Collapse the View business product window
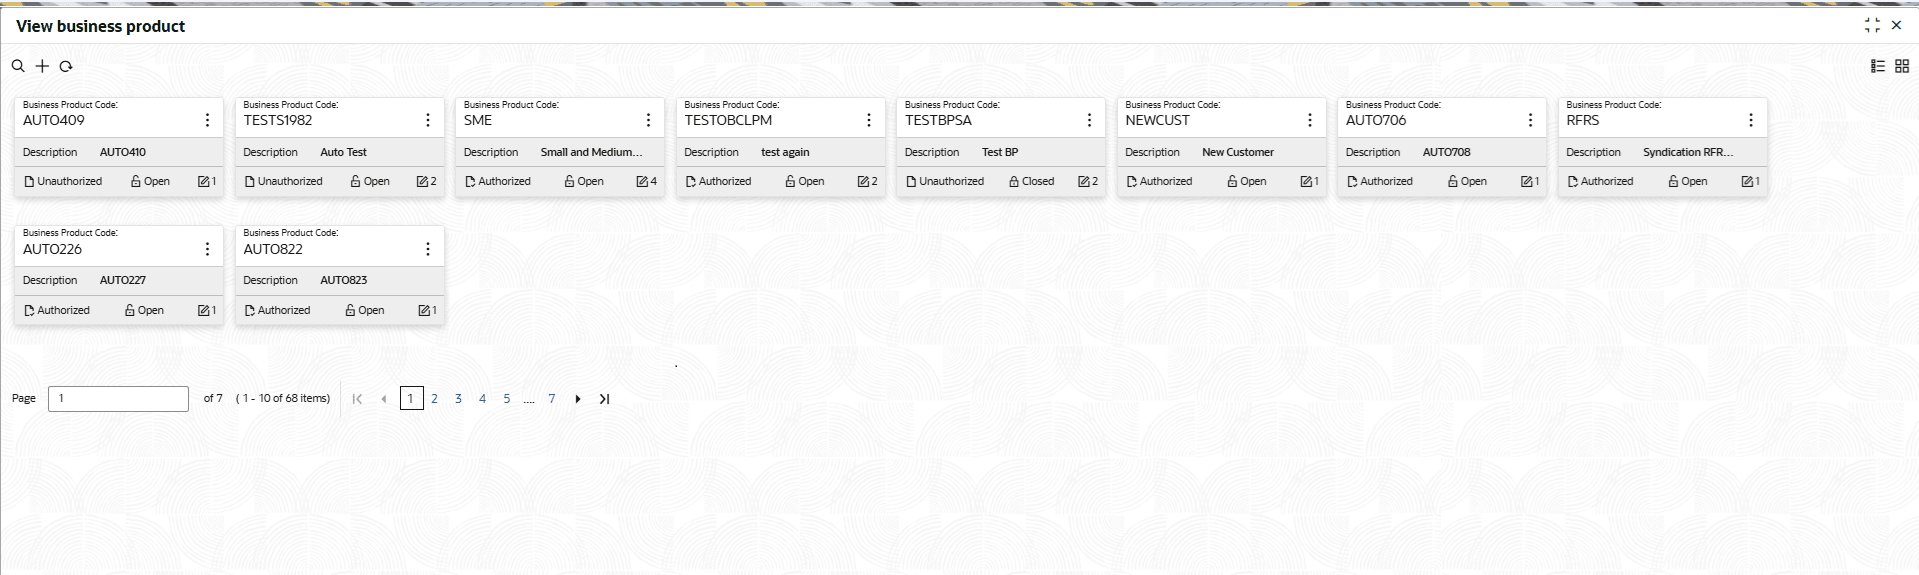This screenshot has height=575, width=1919. [1872, 25]
